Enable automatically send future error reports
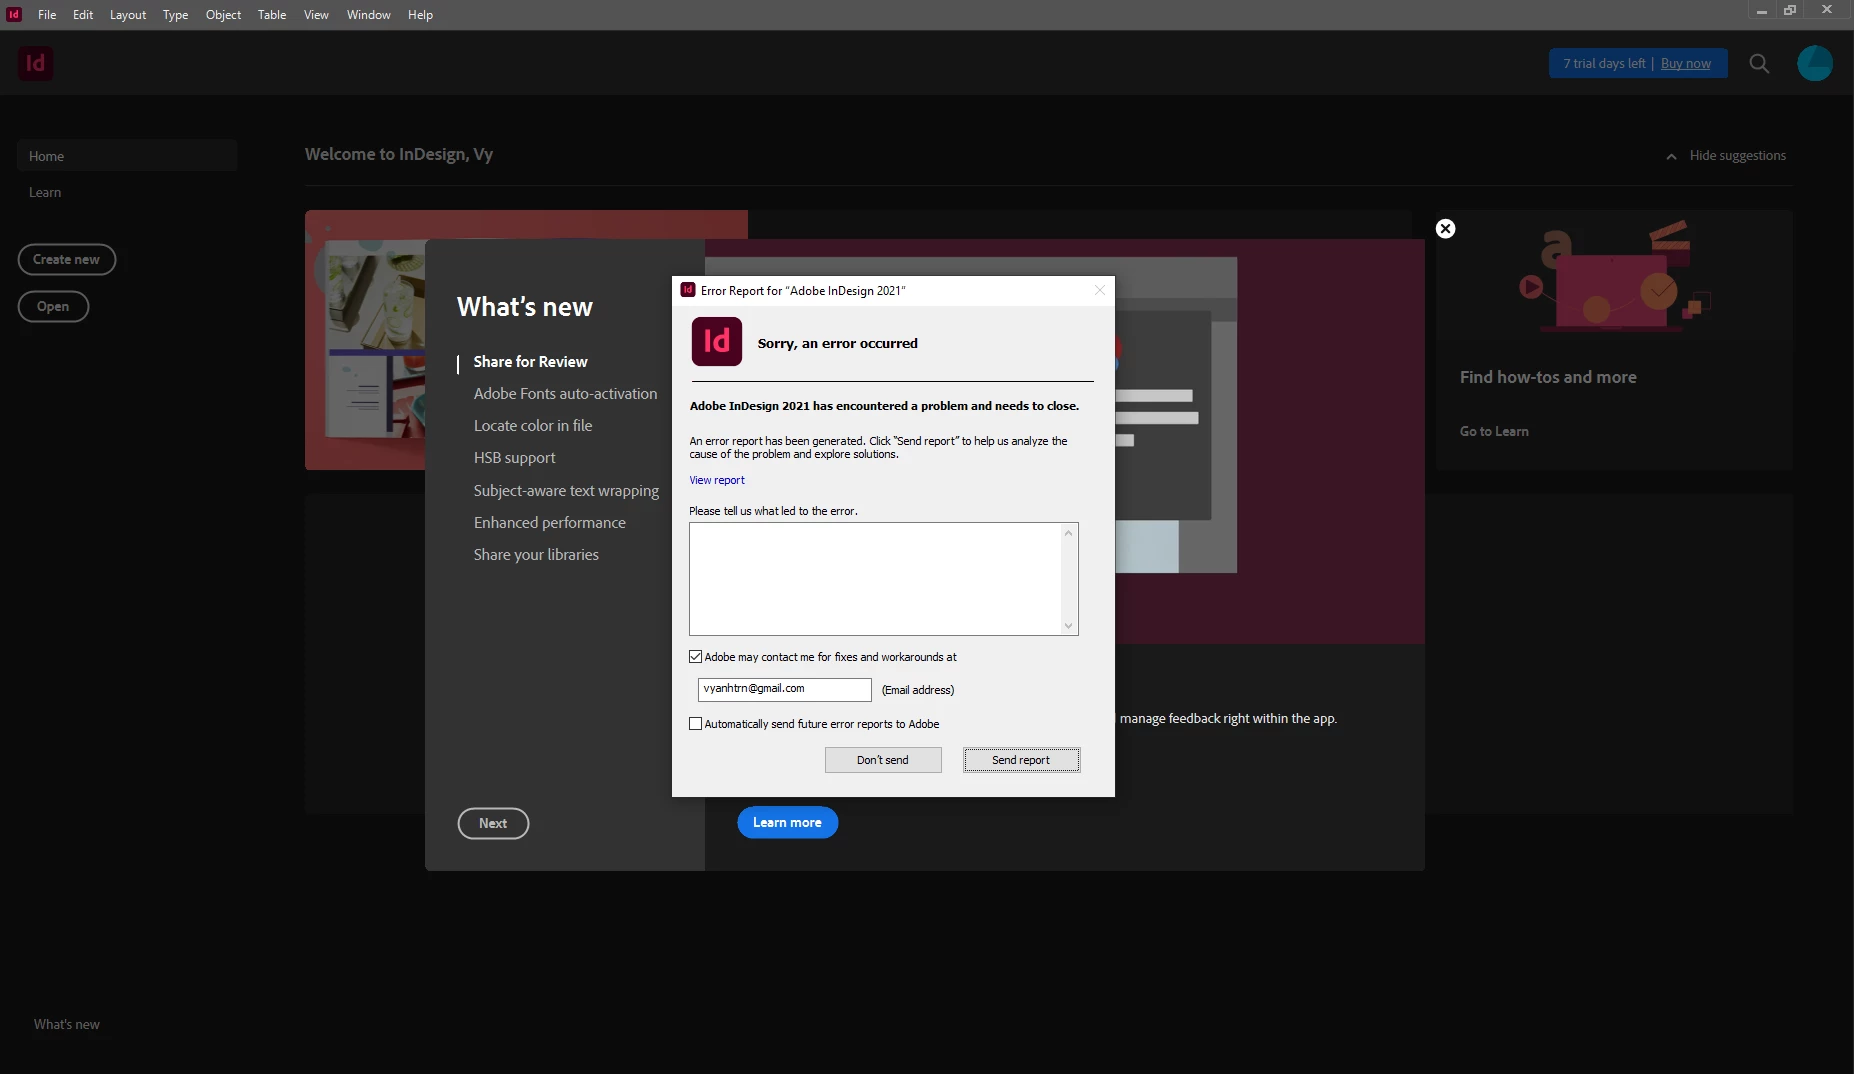 (x=695, y=724)
